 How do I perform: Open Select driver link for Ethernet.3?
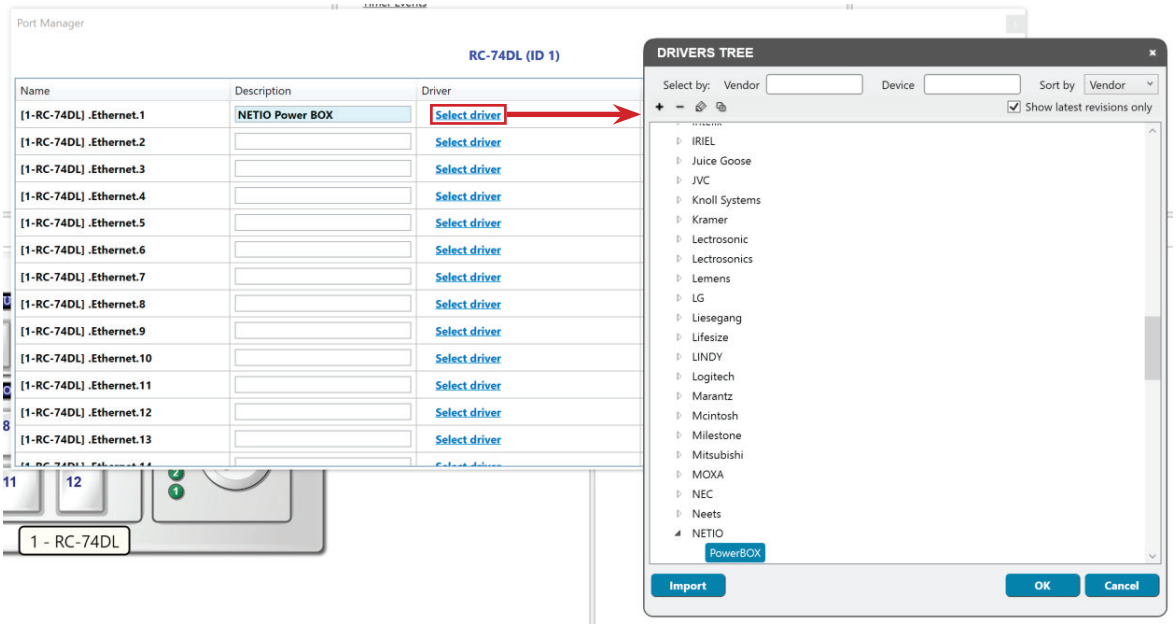[x=468, y=169]
